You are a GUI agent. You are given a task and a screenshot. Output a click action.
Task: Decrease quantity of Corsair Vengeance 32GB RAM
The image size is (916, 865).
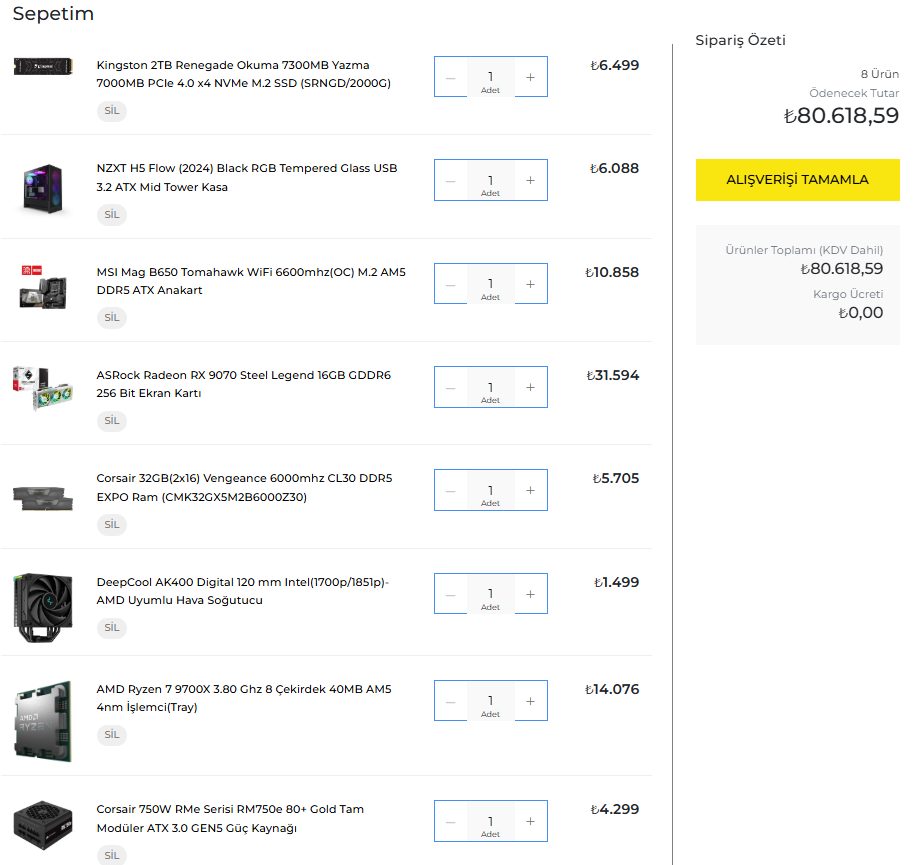click(x=451, y=490)
